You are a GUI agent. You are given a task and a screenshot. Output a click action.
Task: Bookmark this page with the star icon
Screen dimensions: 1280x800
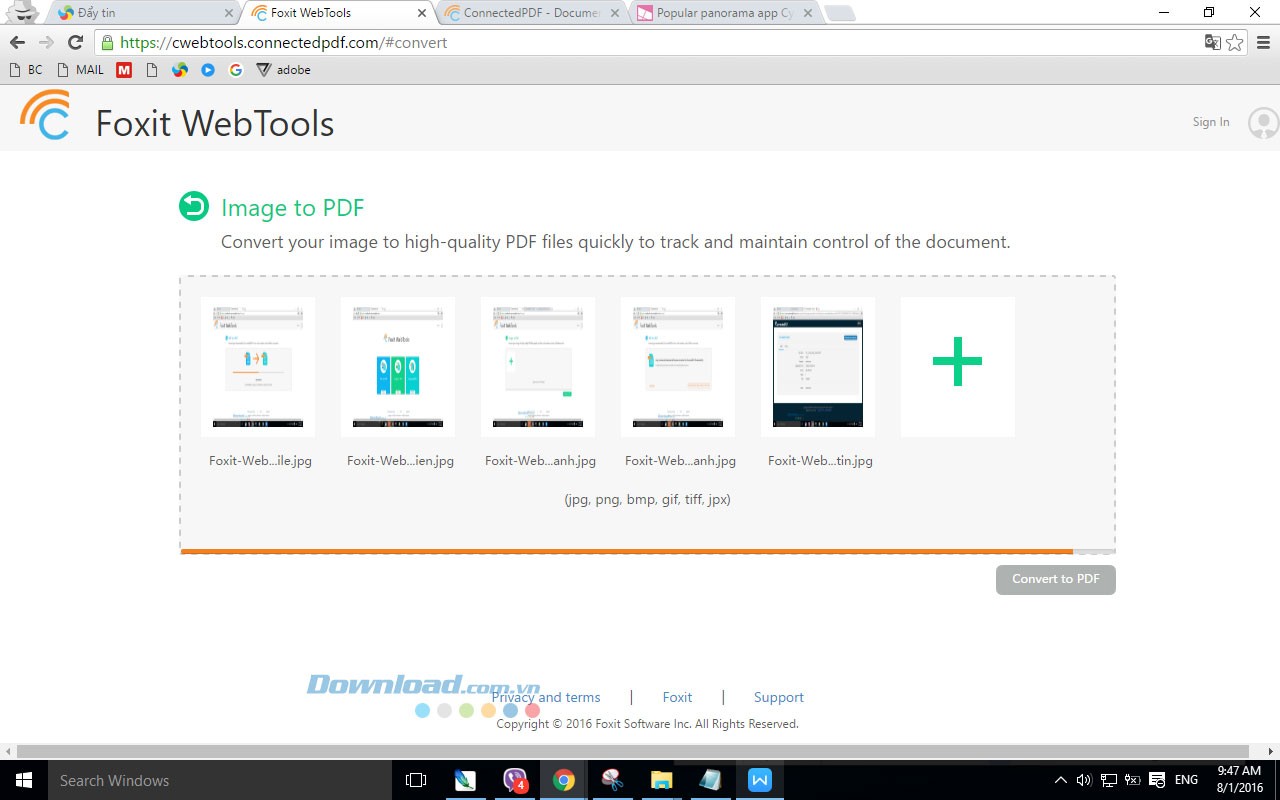(x=1235, y=42)
